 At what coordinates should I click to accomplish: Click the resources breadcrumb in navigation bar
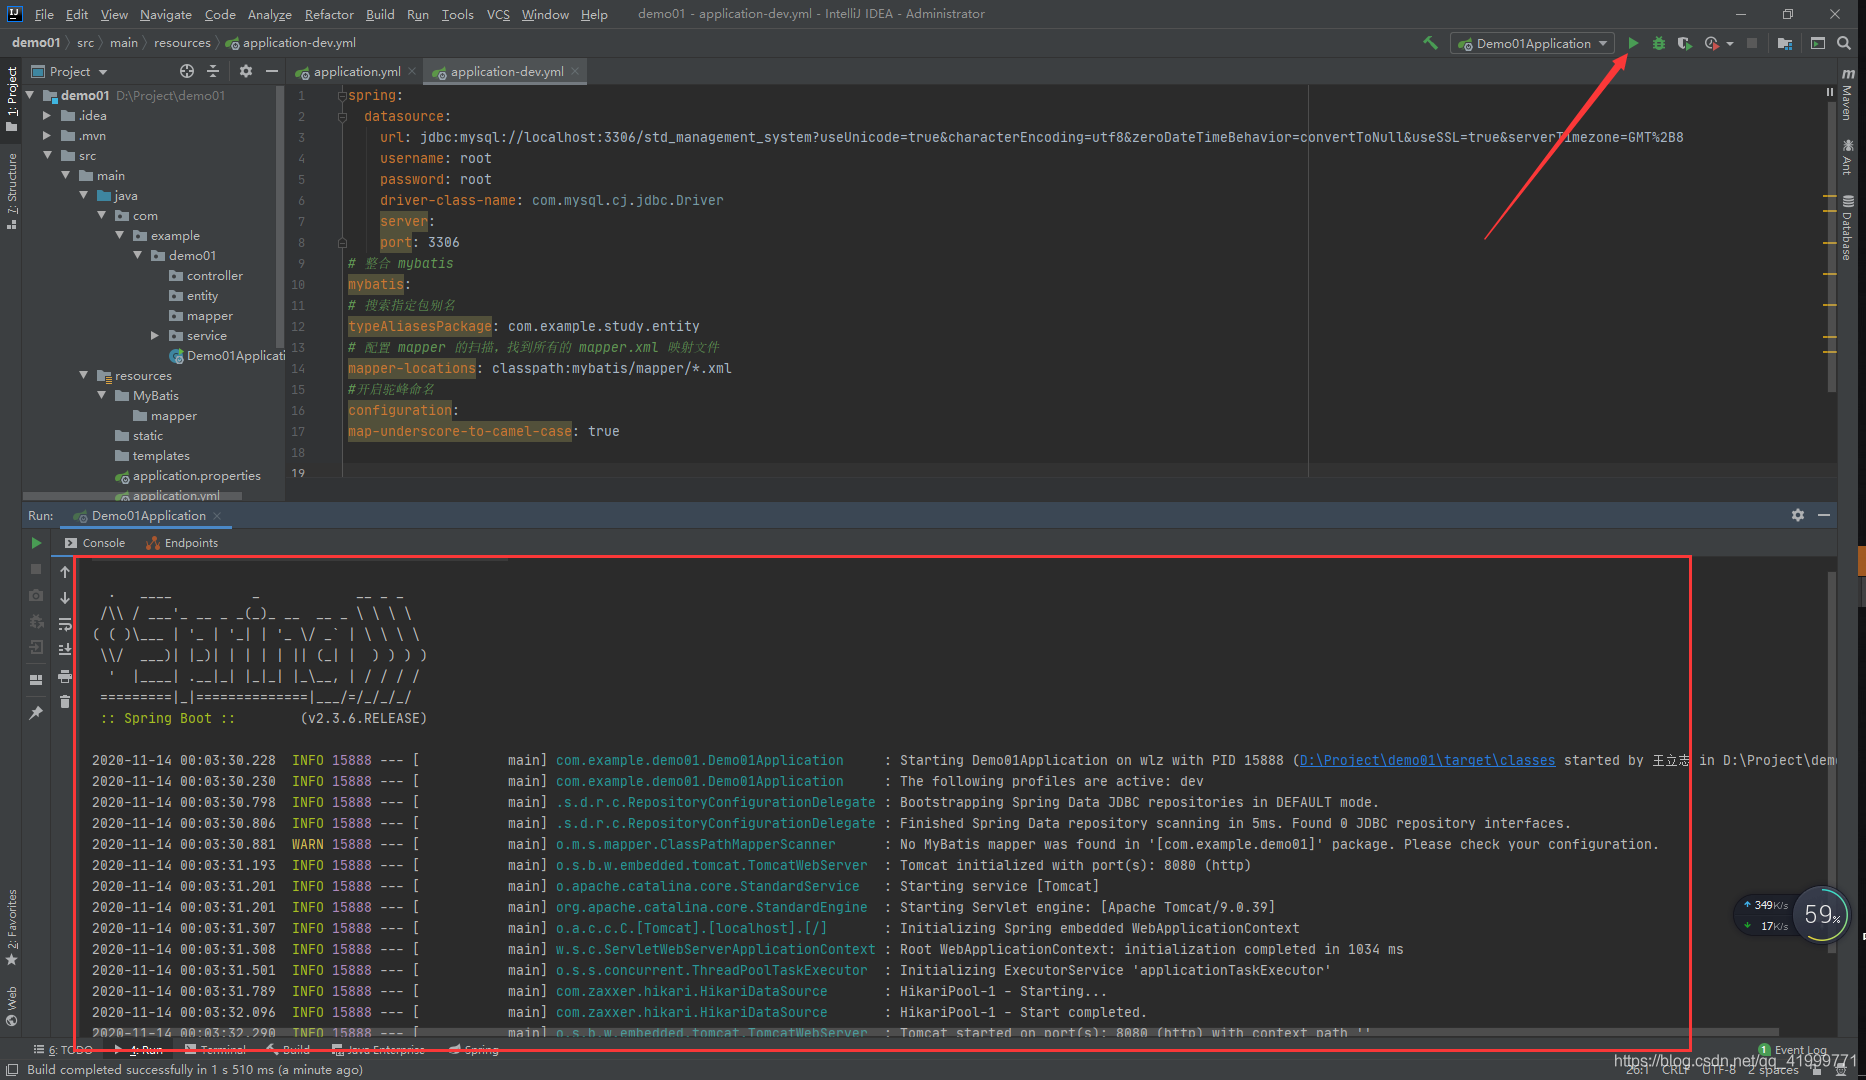click(182, 43)
